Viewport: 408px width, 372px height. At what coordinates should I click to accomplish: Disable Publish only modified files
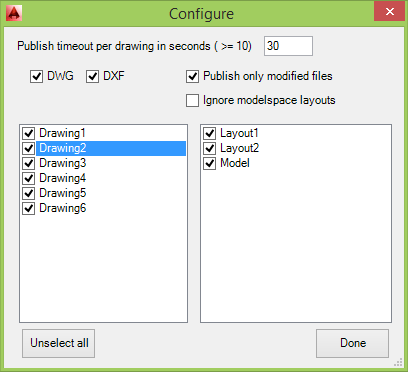point(192,76)
